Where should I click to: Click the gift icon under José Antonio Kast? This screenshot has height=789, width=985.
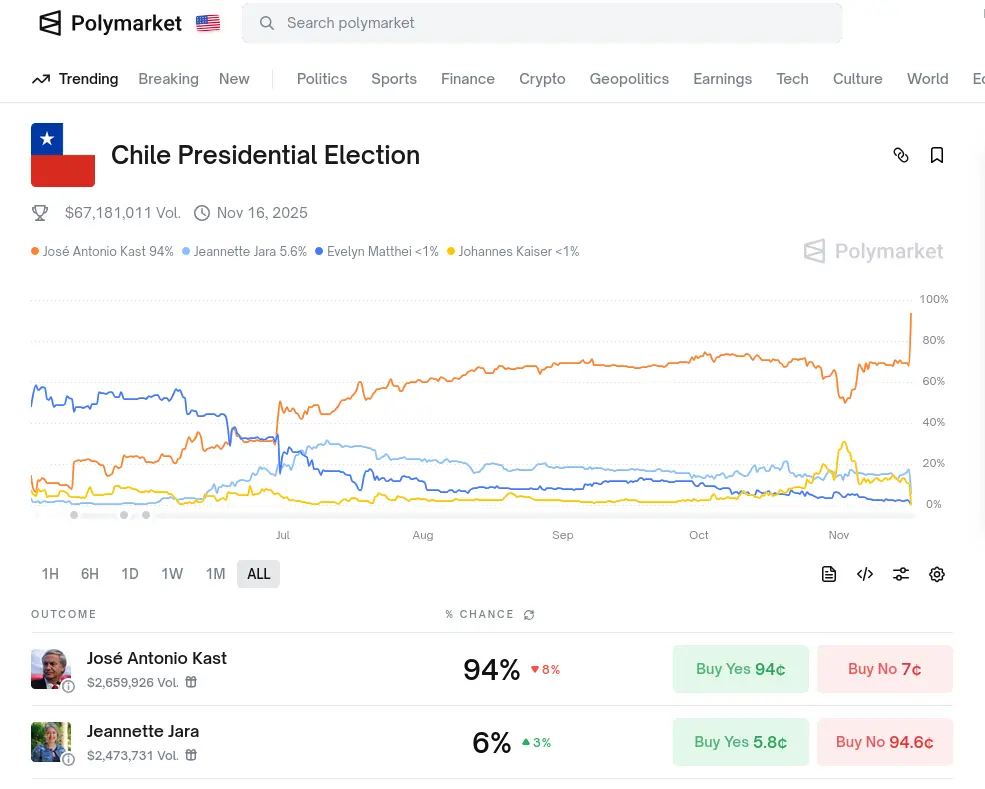point(191,682)
